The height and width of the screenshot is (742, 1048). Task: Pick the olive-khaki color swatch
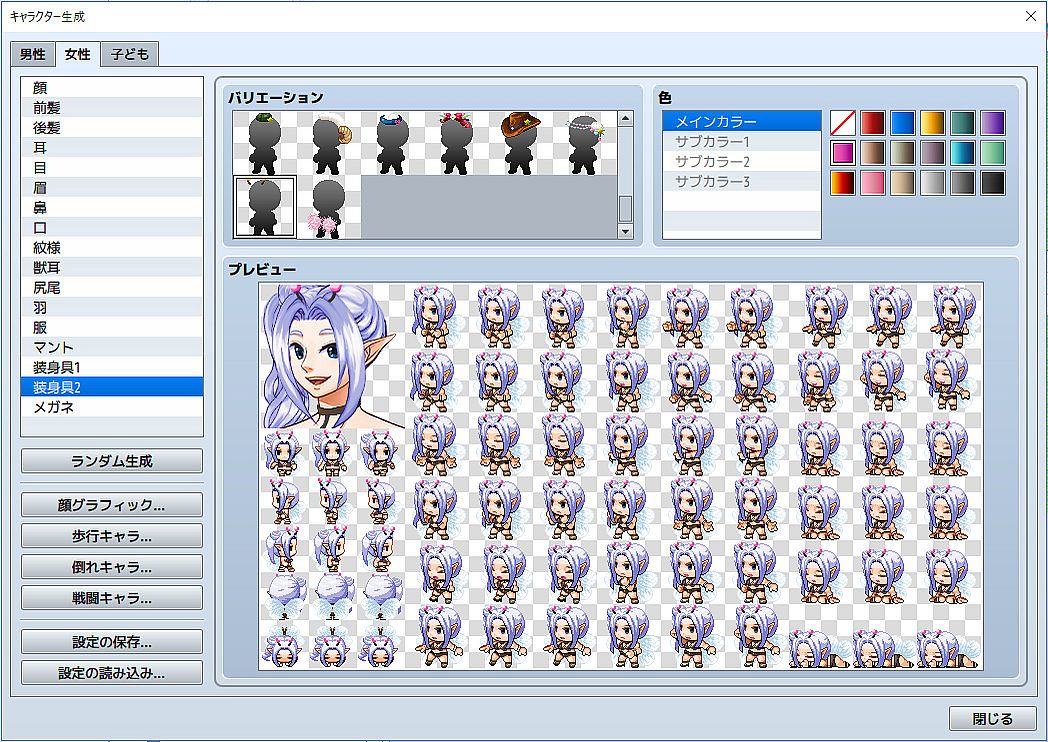[x=903, y=153]
